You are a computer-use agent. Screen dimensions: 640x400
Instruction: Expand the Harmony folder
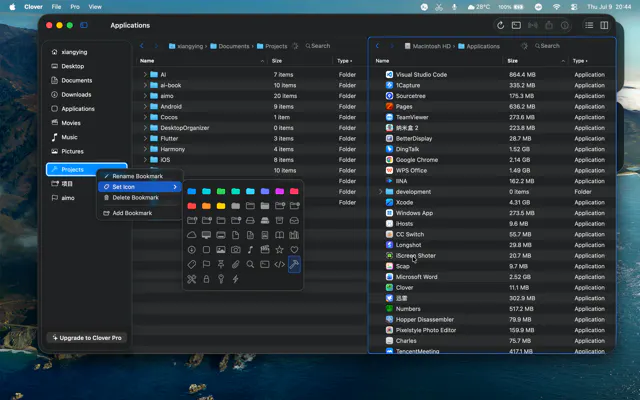[145, 149]
